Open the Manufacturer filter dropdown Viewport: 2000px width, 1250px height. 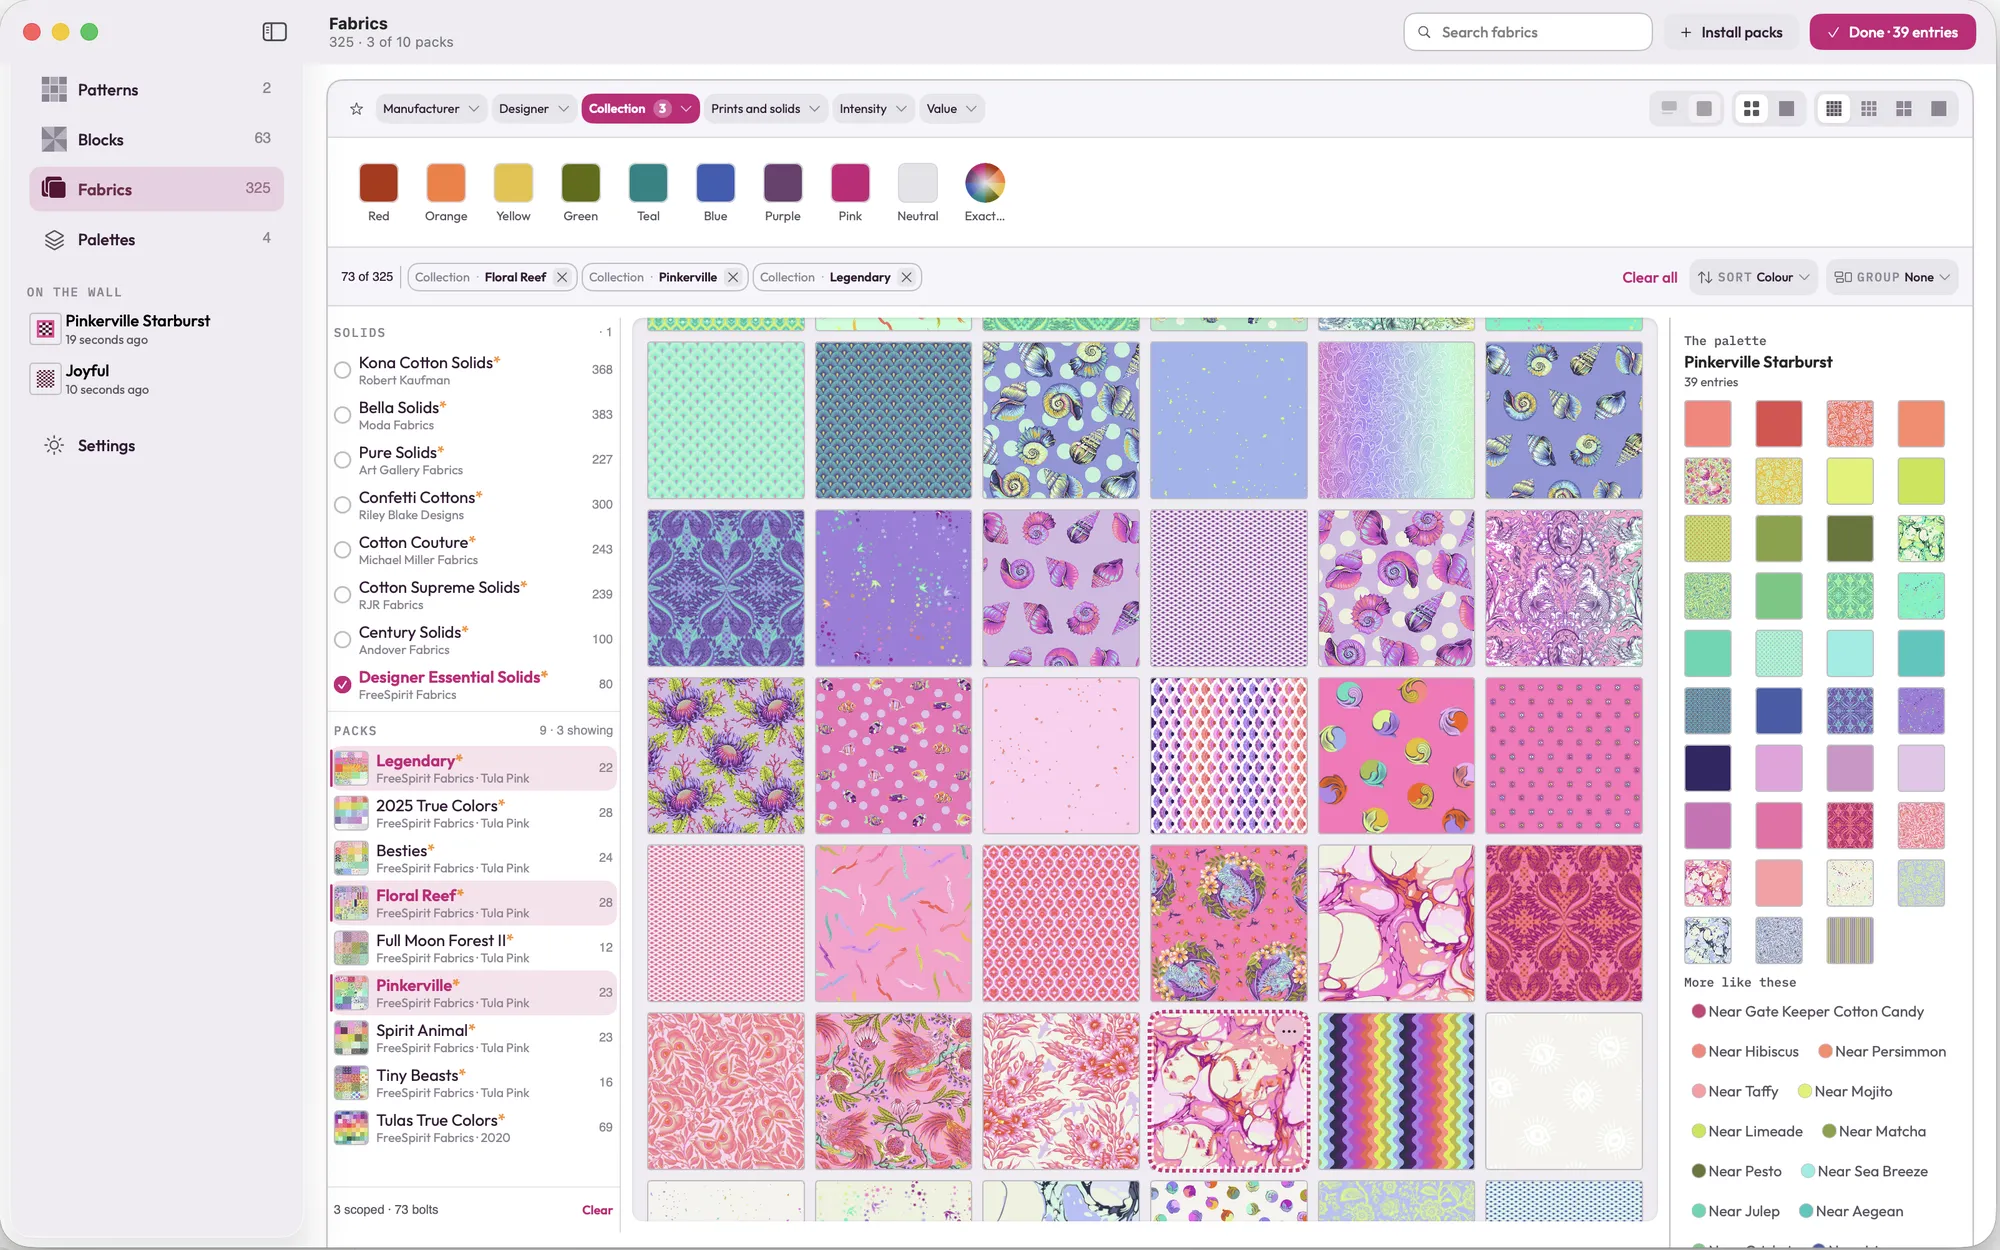click(x=431, y=109)
